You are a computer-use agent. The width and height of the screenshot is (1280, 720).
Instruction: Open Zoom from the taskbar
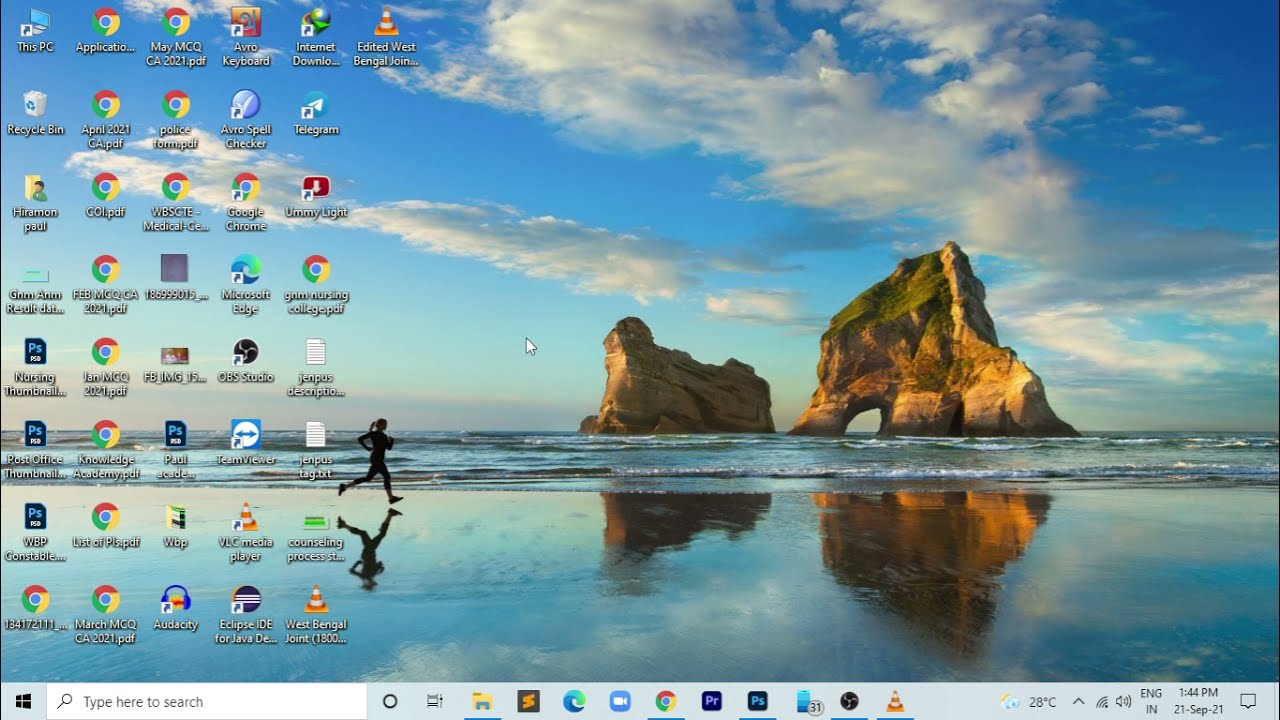coord(620,701)
